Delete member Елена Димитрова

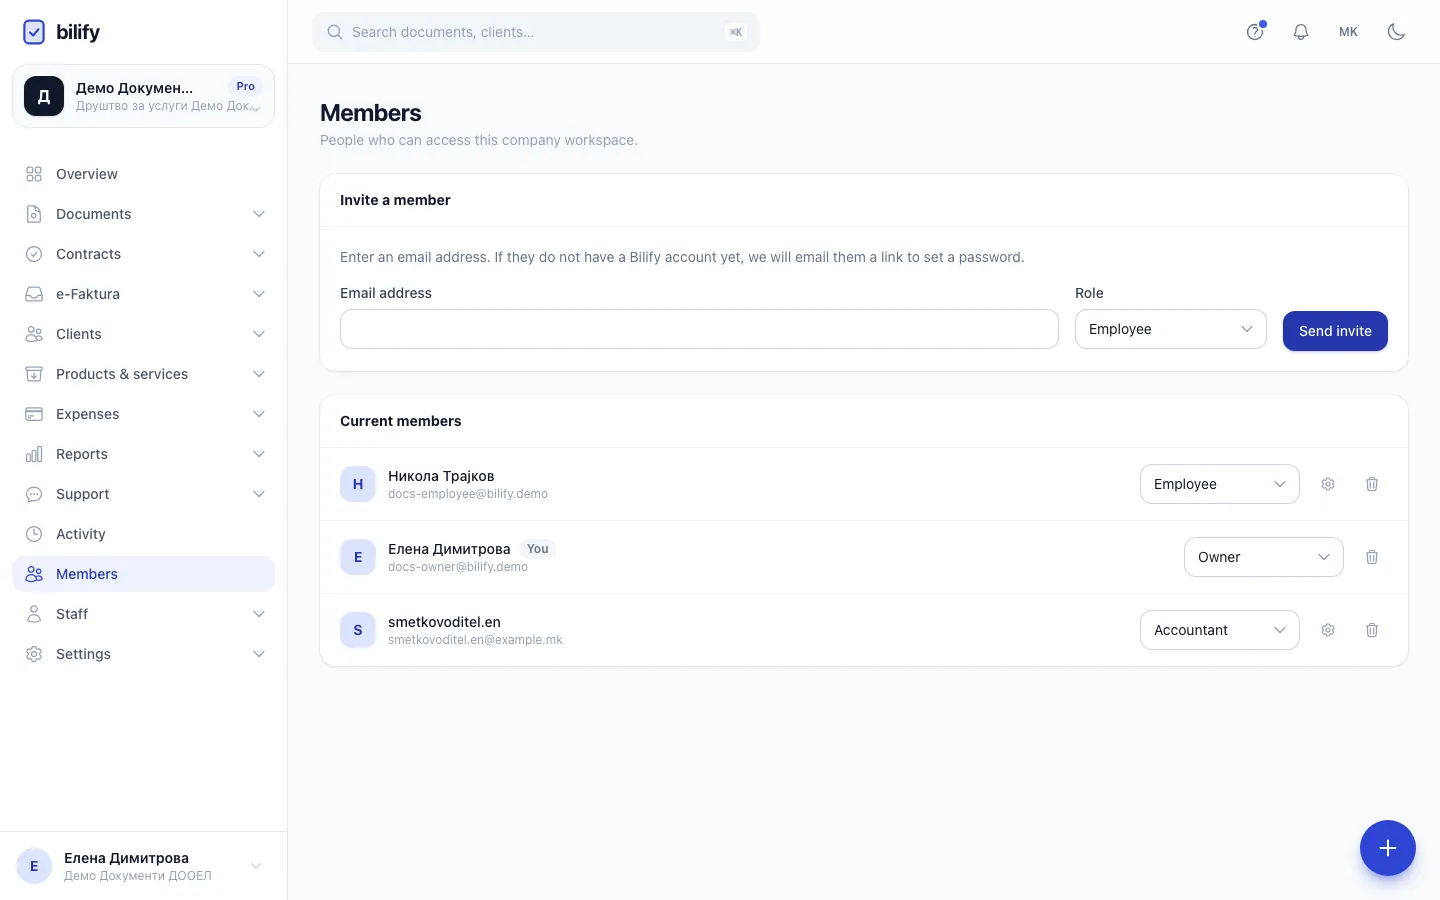pyautogui.click(x=1372, y=557)
